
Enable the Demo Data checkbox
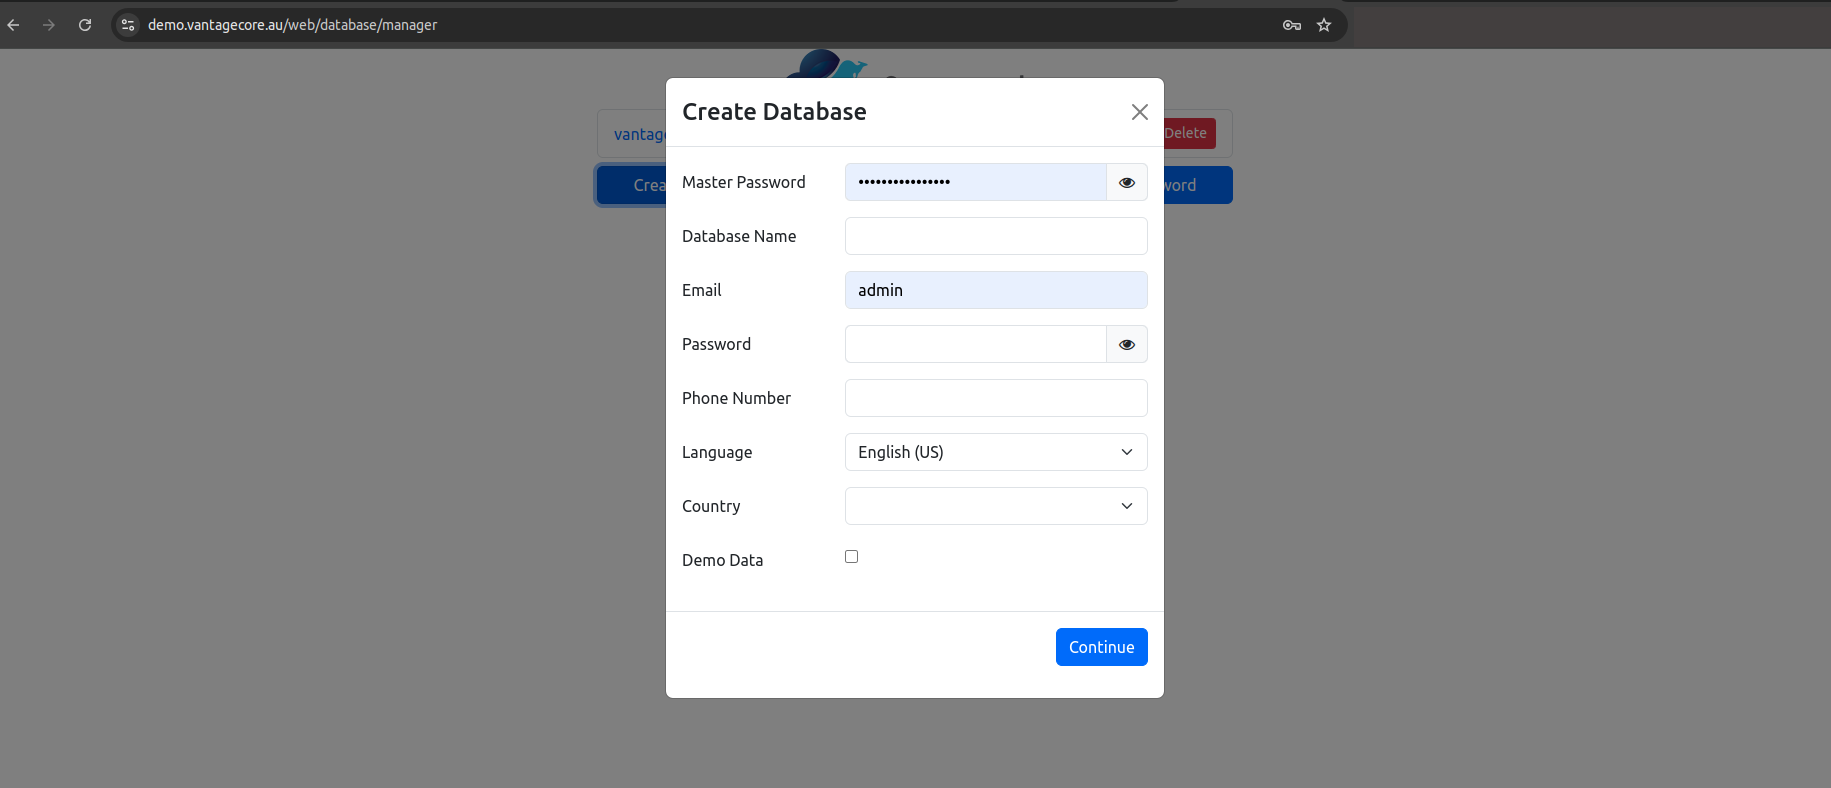851,557
